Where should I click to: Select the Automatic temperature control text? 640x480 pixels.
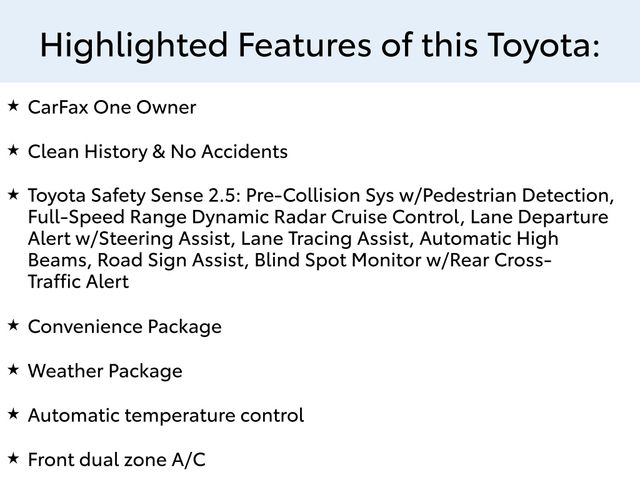click(x=166, y=415)
